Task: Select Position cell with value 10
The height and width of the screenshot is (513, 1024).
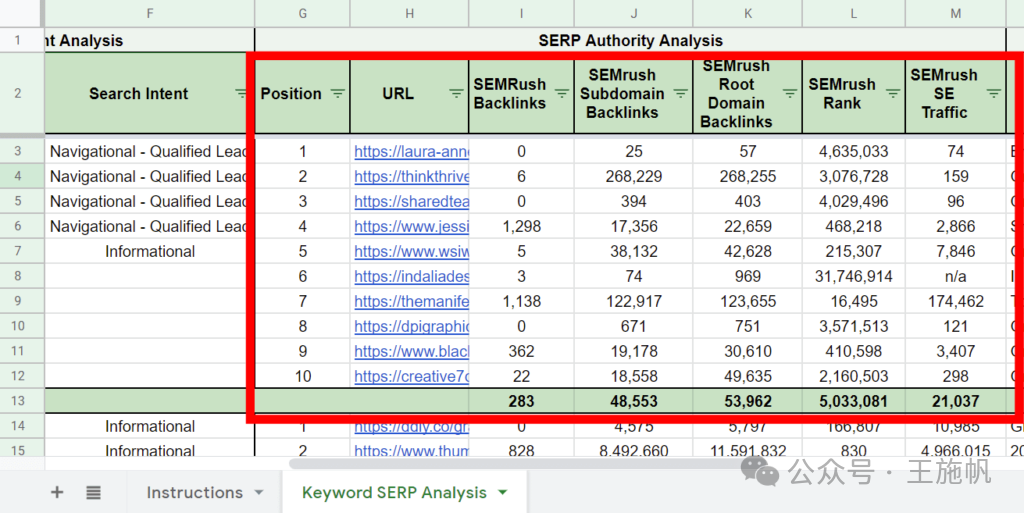Action: tap(302, 376)
